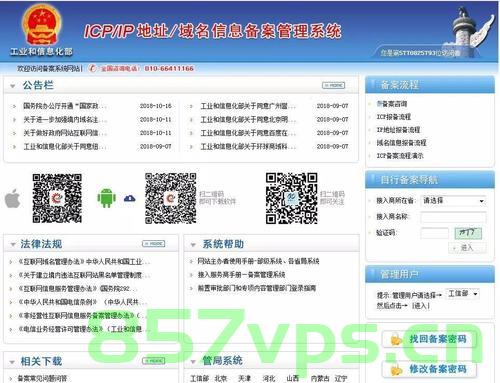Collapse the 公告栏 section arrow
Image resolution: width=500 pixels, height=383 pixels.
(x=13, y=86)
